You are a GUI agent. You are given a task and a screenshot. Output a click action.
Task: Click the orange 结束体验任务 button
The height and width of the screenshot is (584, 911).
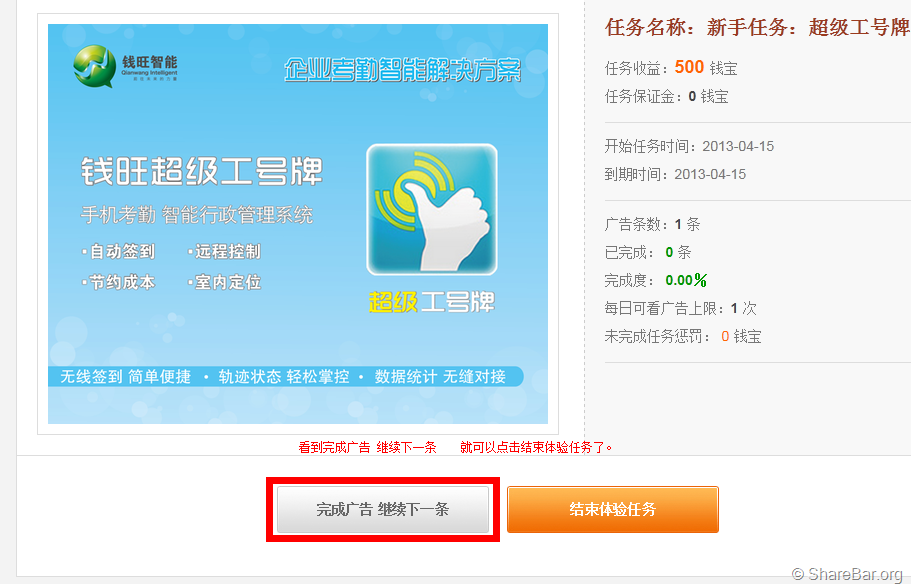point(613,509)
